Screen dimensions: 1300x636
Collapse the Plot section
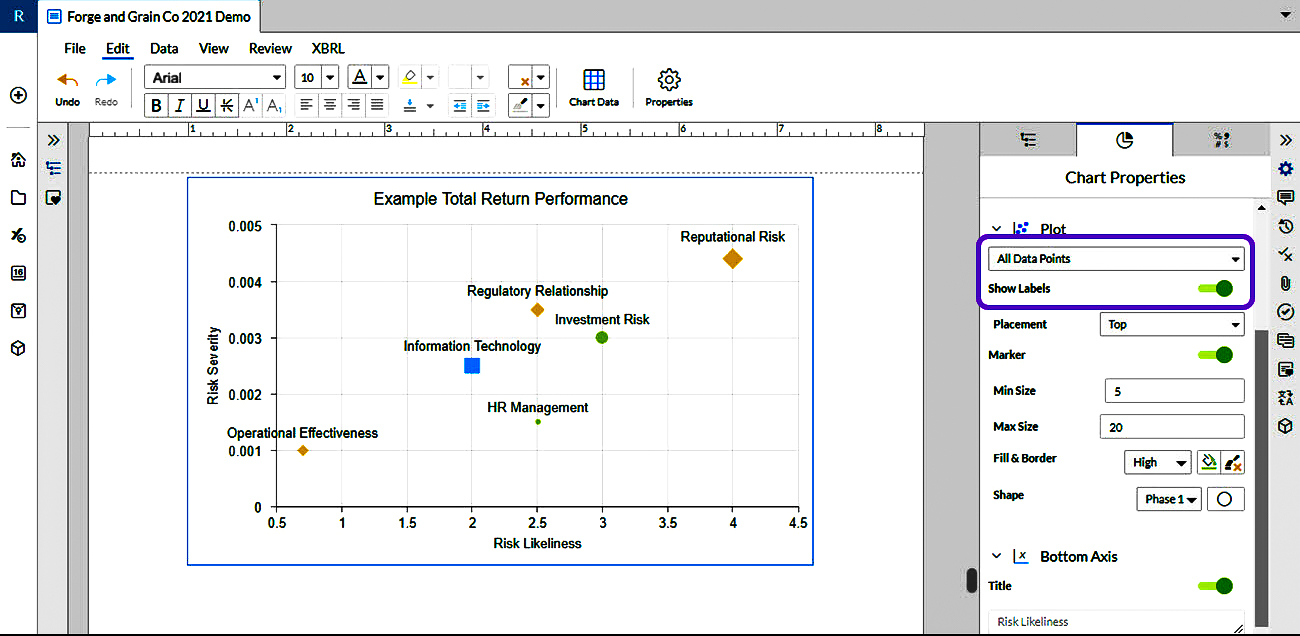pos(996,229)
